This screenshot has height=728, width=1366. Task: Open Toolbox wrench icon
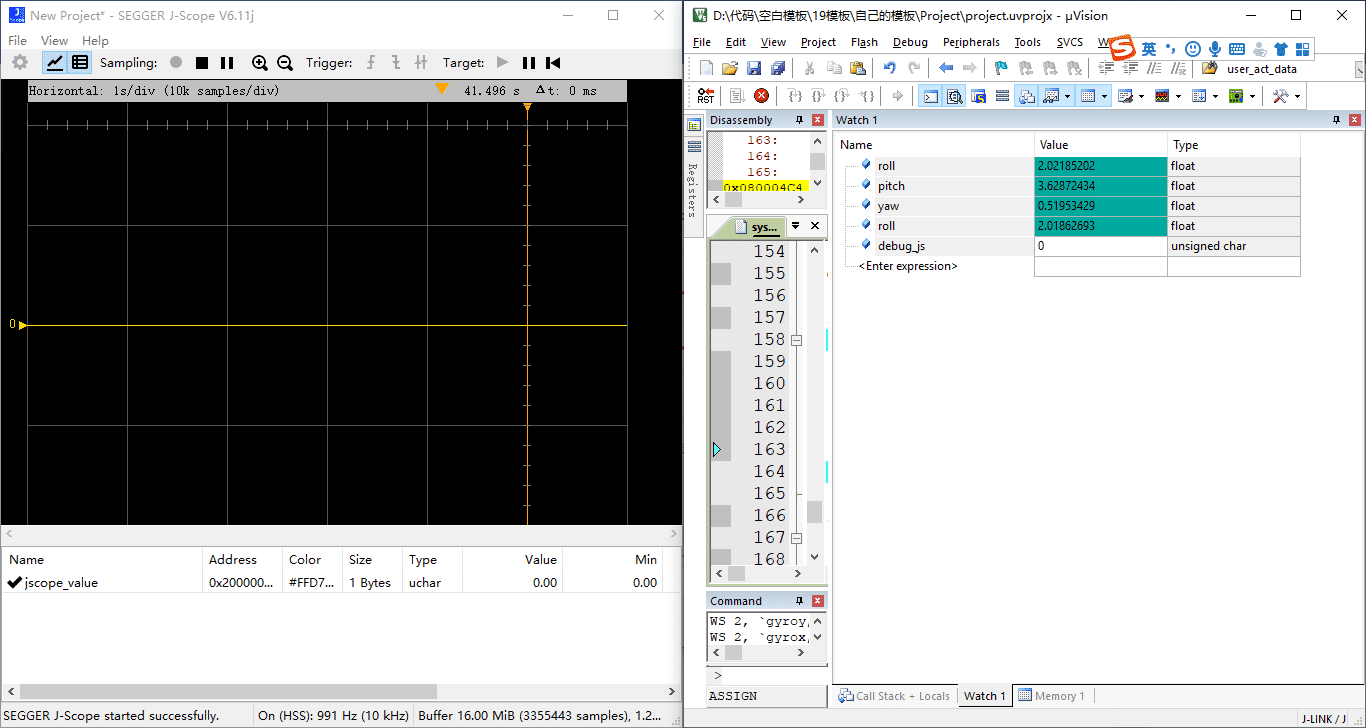tap(1280, 96)
